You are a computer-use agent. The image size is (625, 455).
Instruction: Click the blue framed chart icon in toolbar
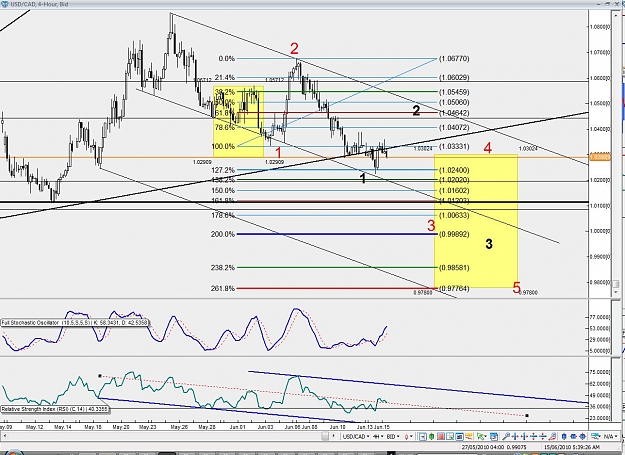tap(459, 437)
